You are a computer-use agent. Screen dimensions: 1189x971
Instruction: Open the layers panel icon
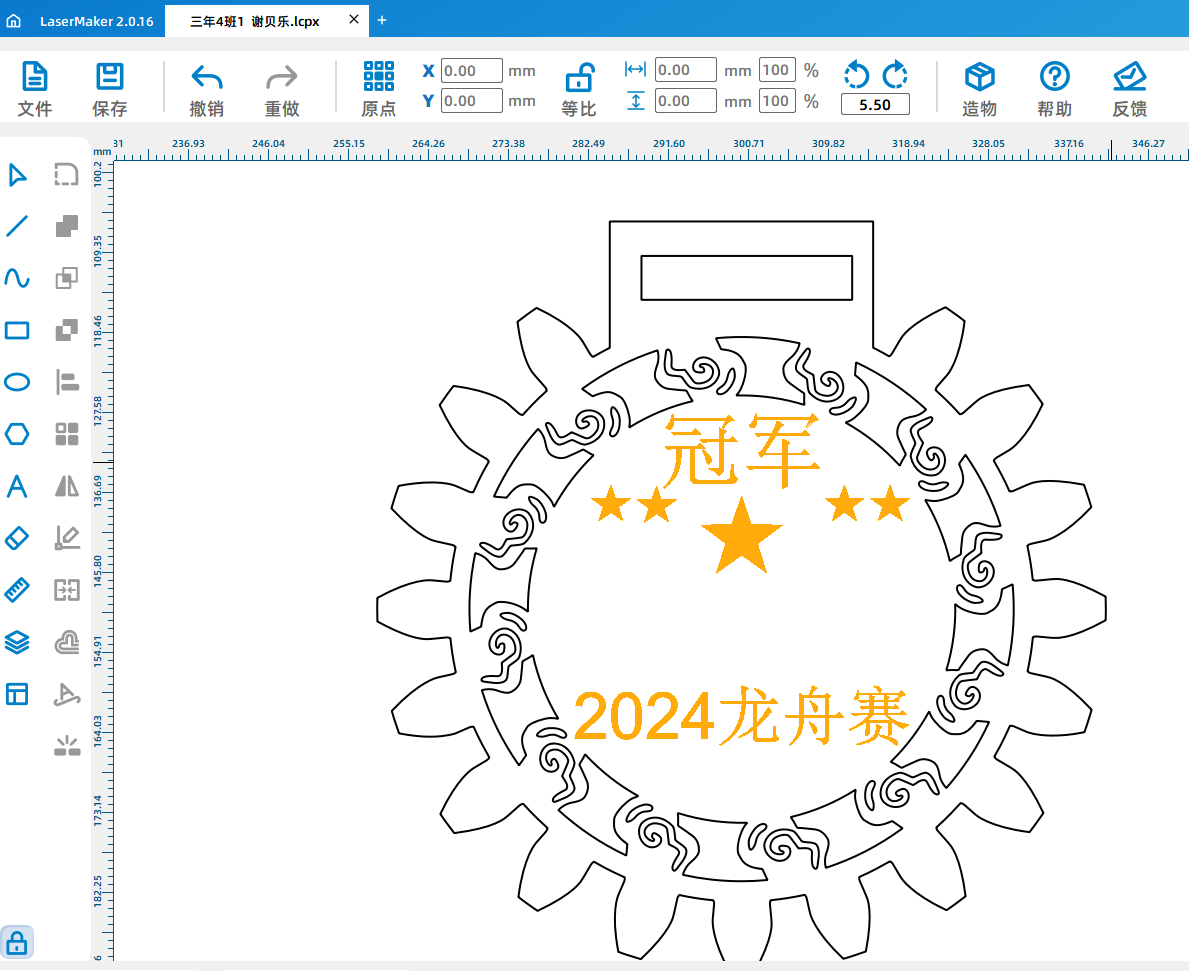18,642
